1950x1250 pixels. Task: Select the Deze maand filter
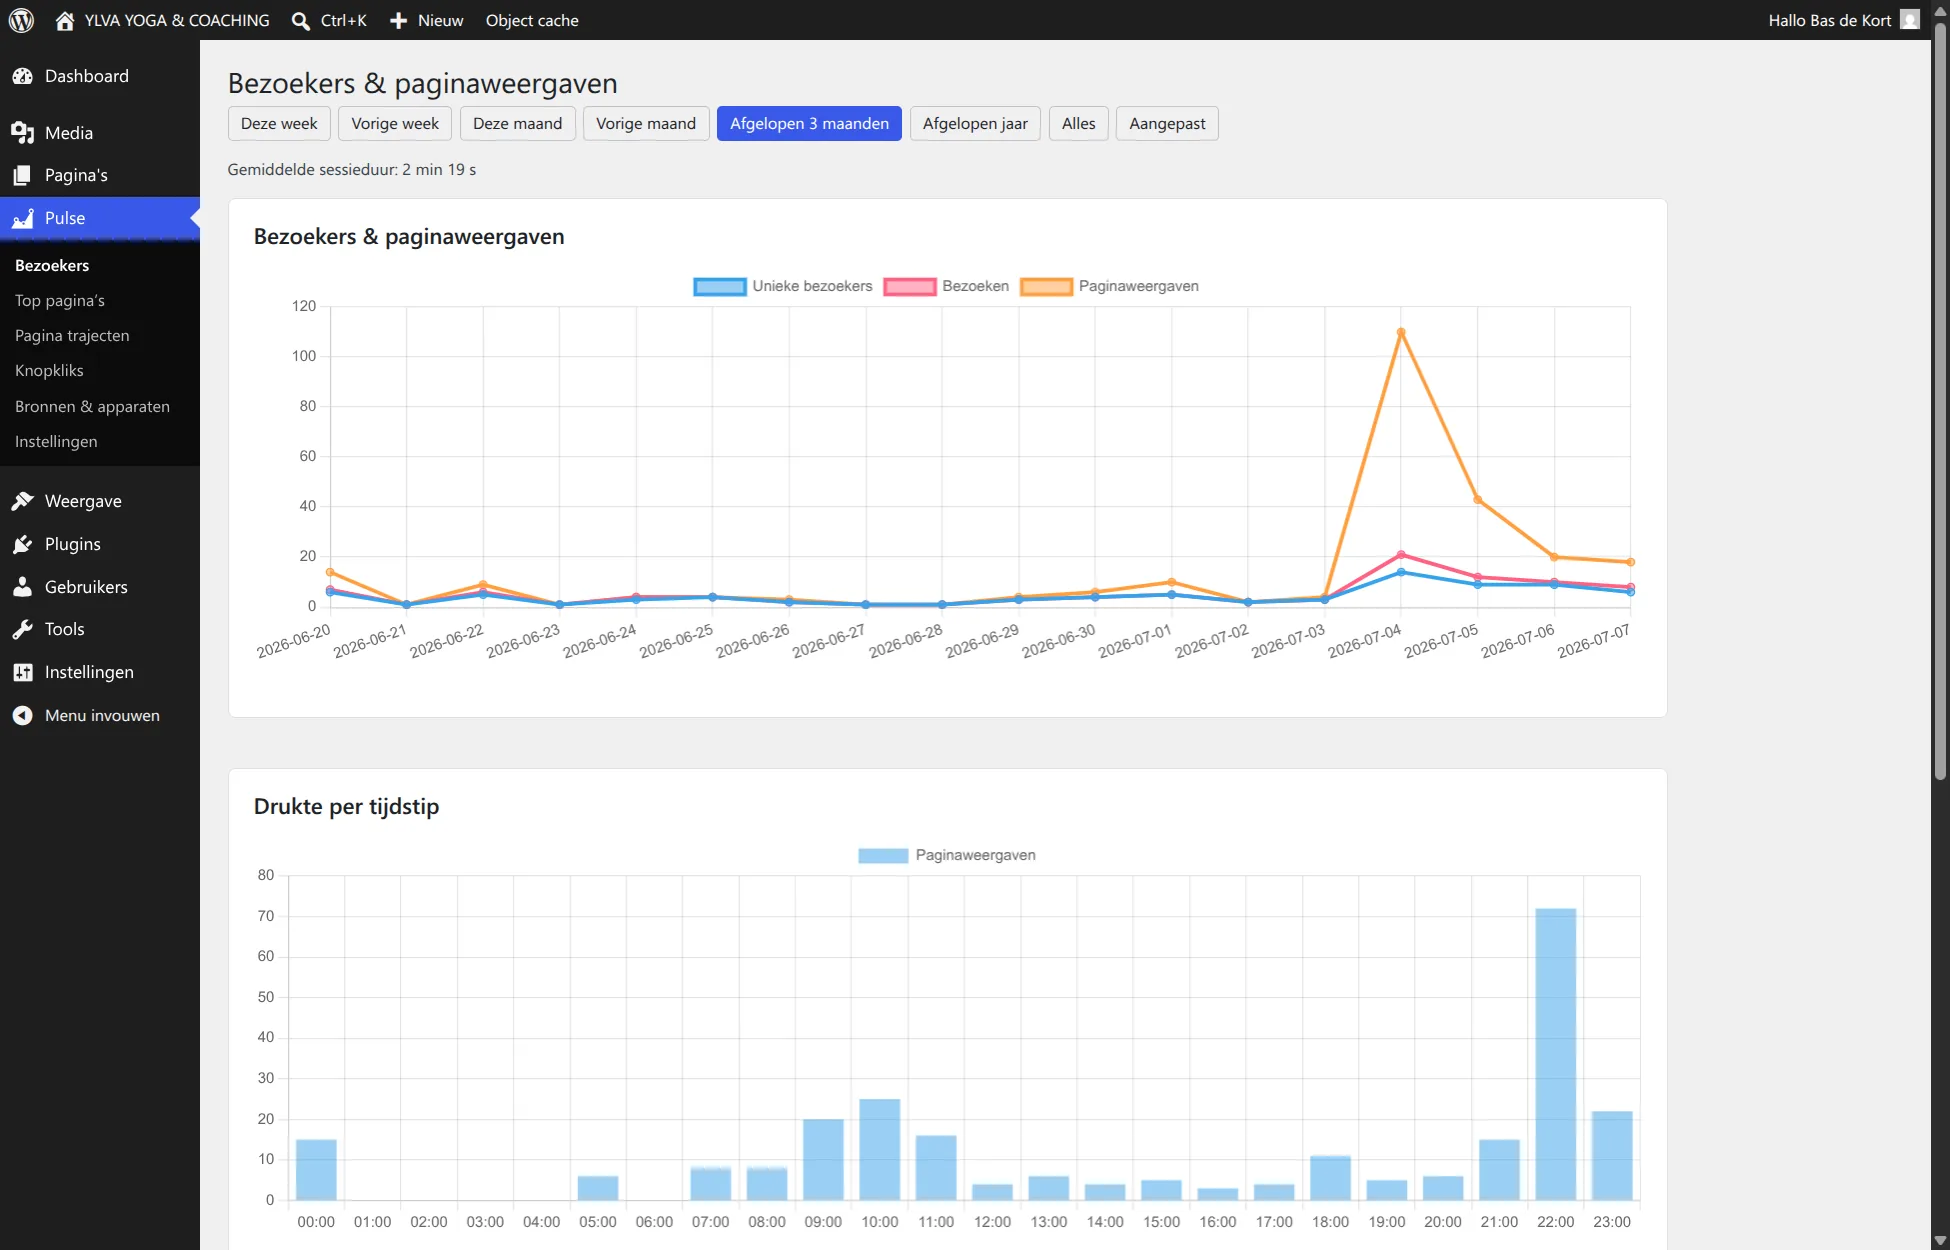(x=517, y=124)
